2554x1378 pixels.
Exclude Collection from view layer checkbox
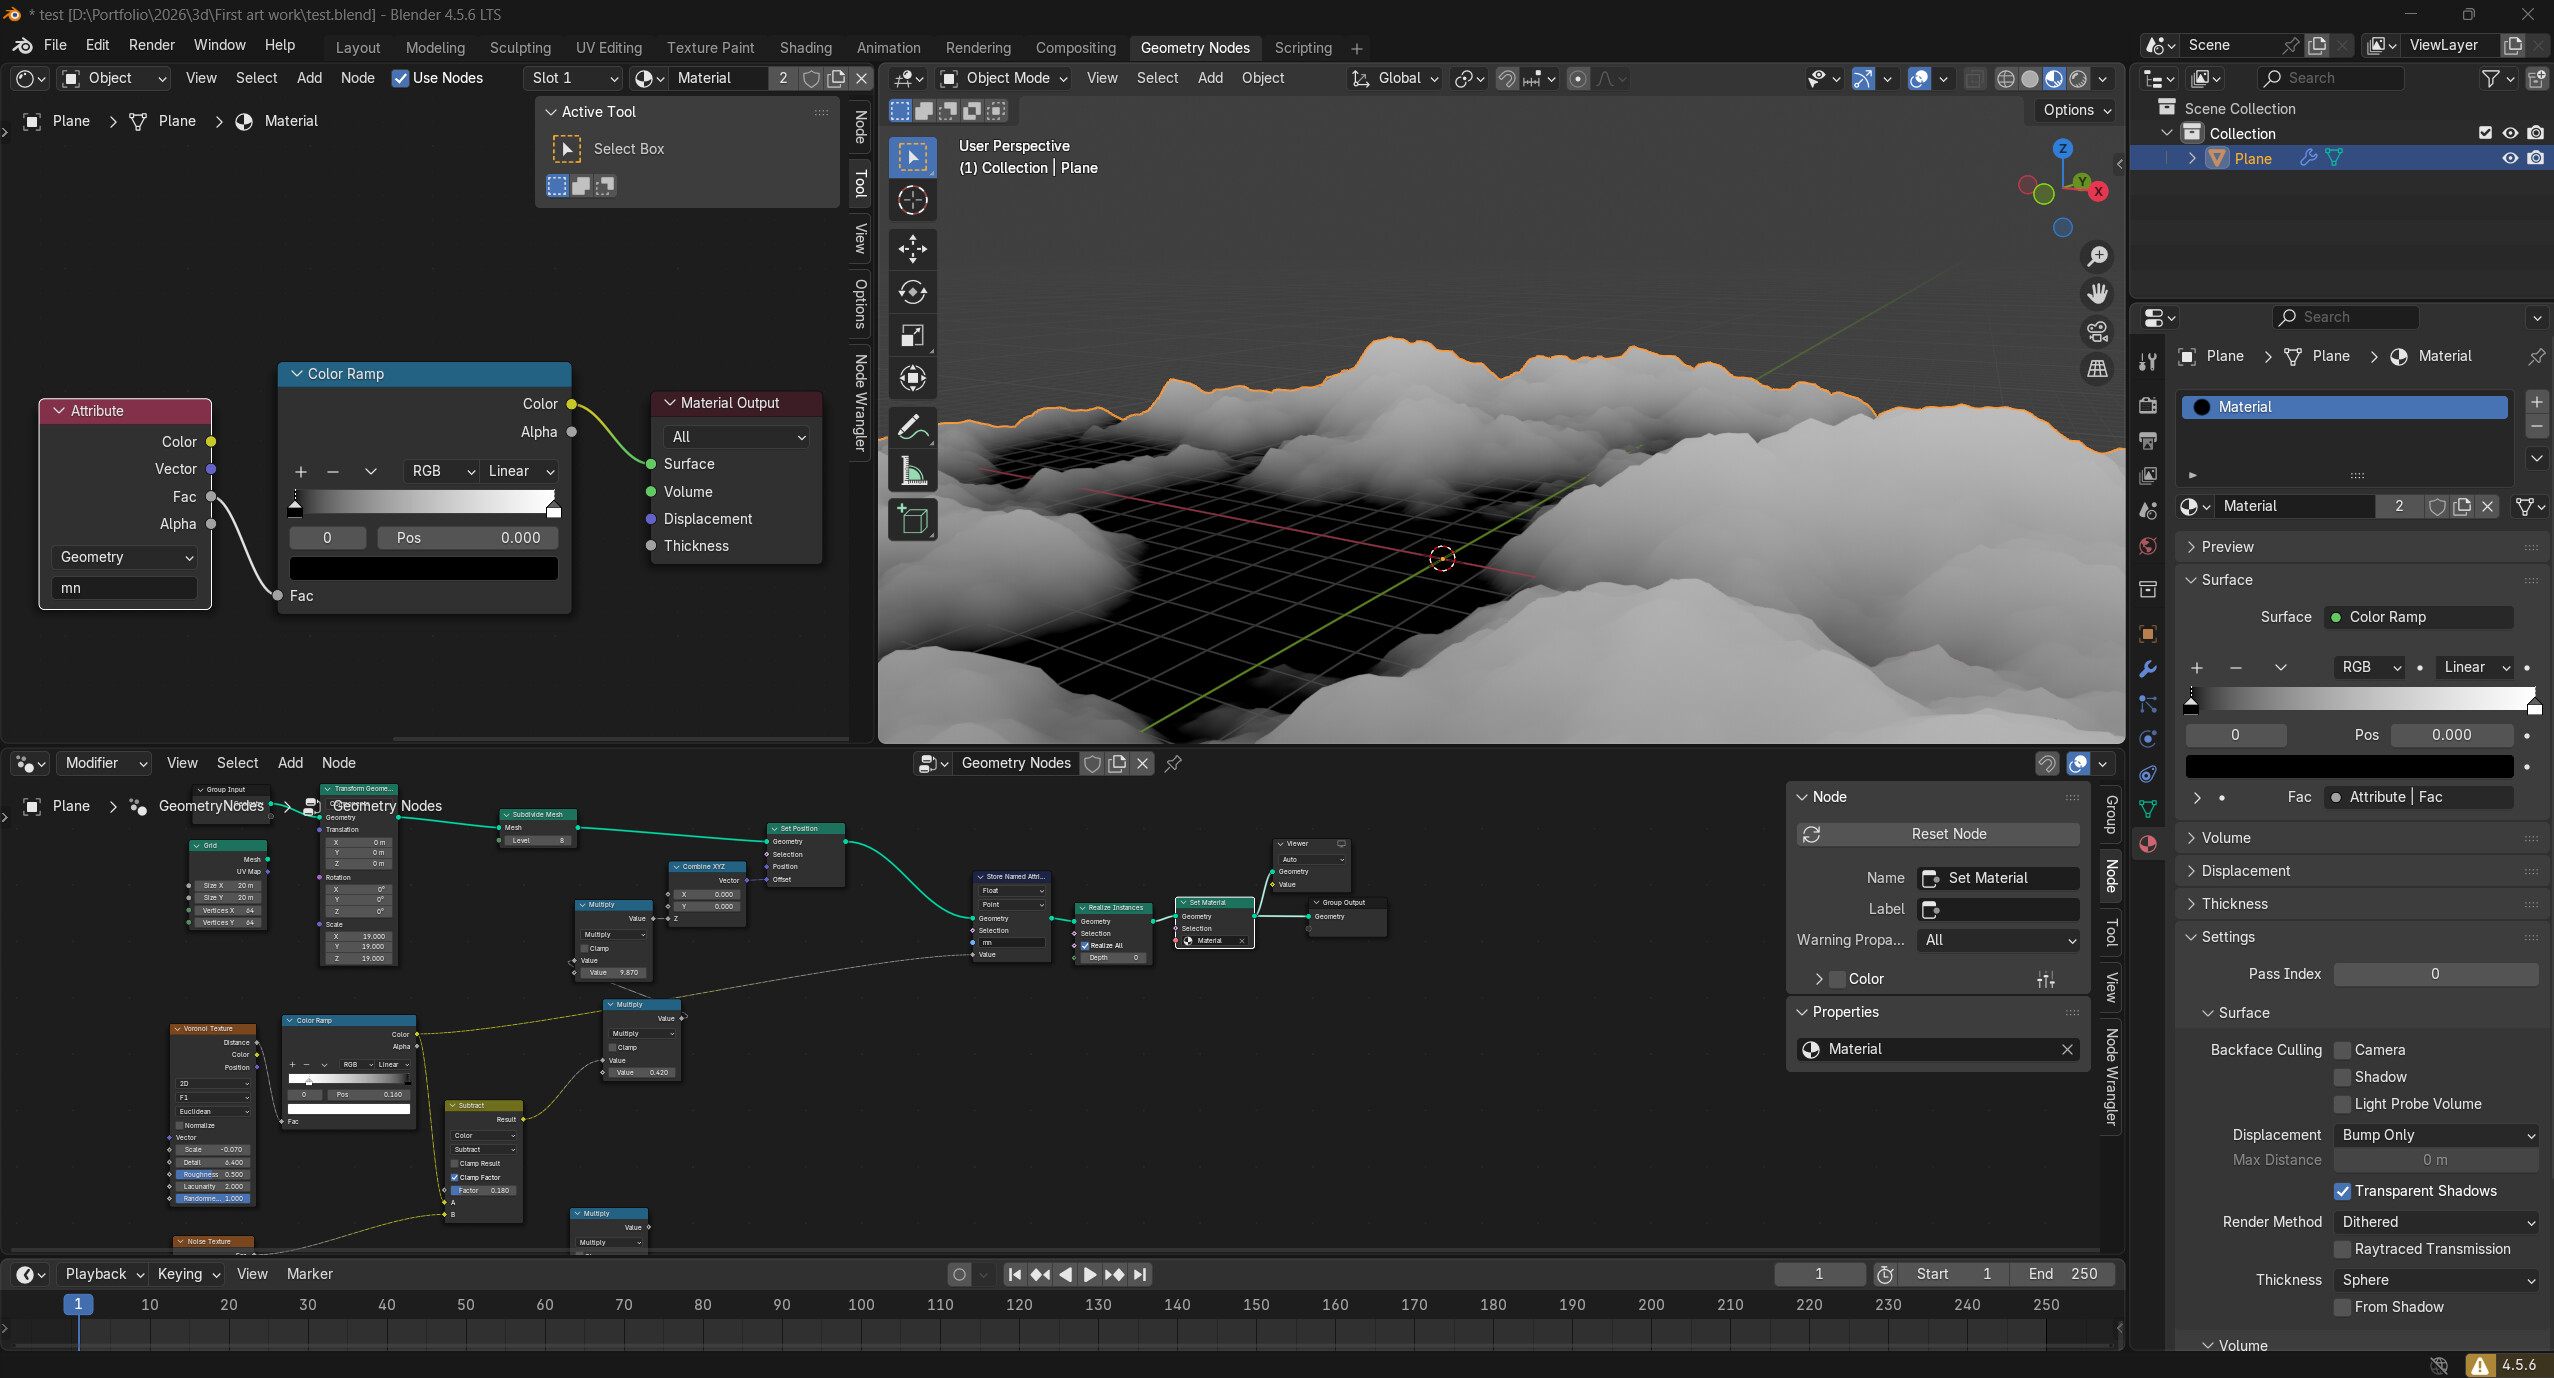2485,133
